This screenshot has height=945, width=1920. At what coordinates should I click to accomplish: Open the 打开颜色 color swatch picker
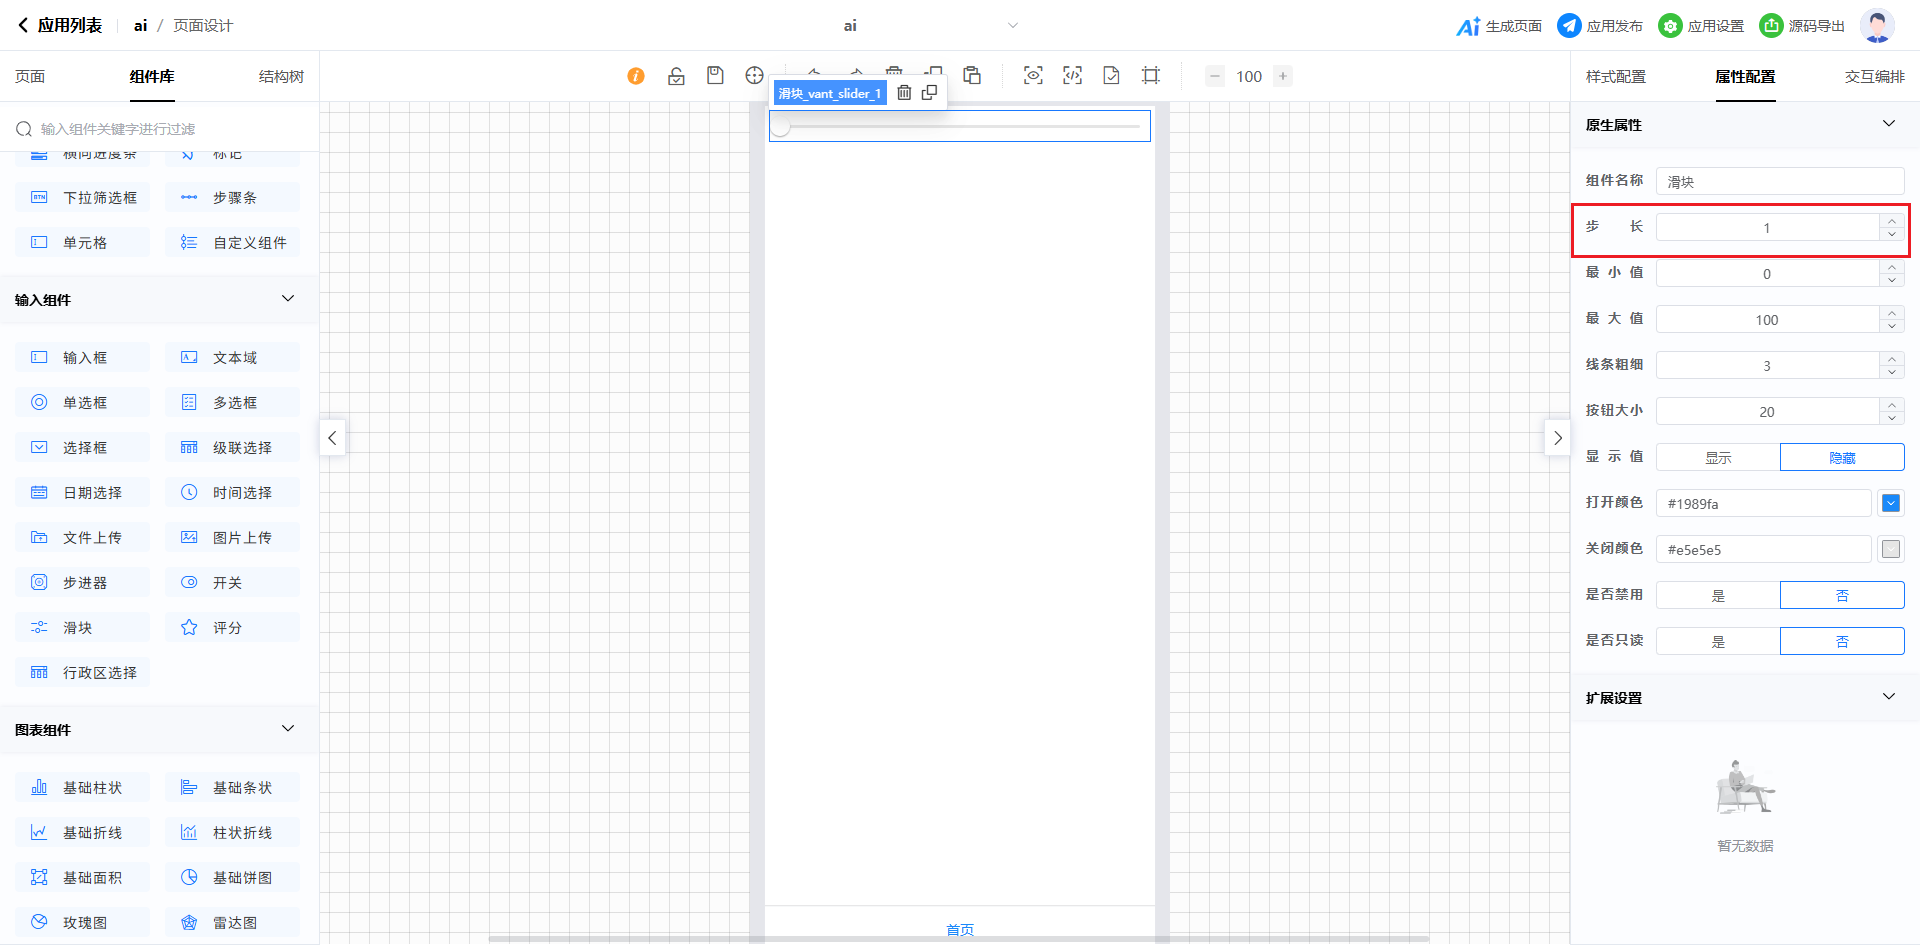pyautogui.click(x=1890, y=503)
